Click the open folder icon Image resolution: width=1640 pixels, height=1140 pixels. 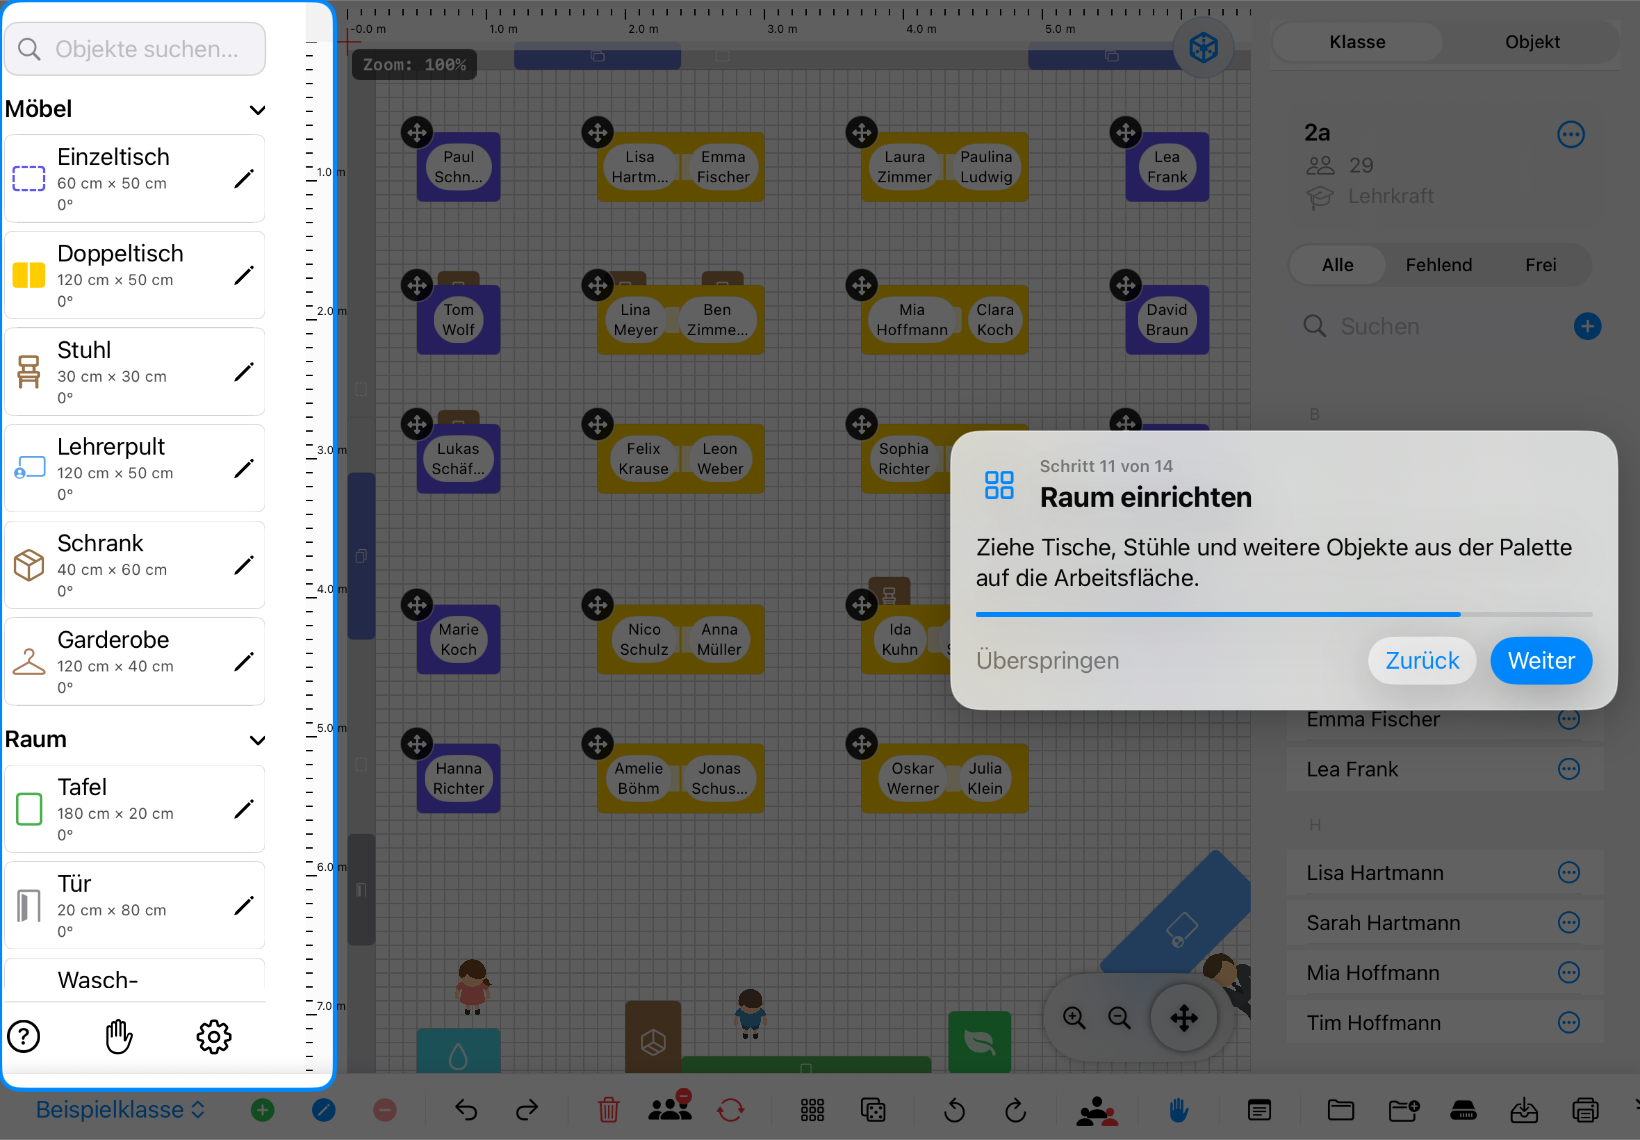(1341, 1110)
